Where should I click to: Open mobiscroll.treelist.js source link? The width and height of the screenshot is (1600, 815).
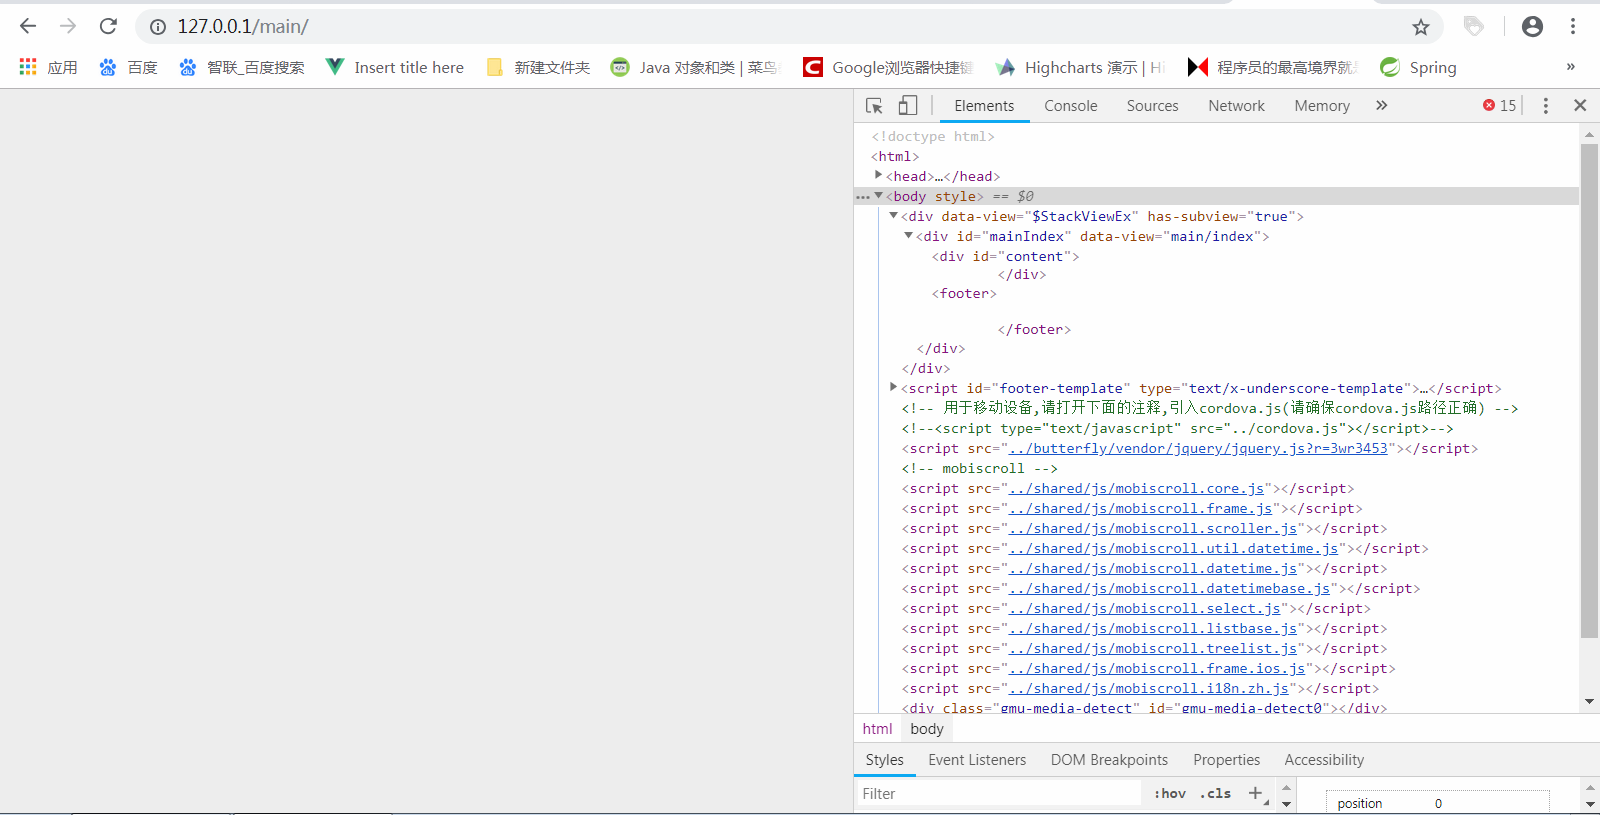tap(1153, 649)
